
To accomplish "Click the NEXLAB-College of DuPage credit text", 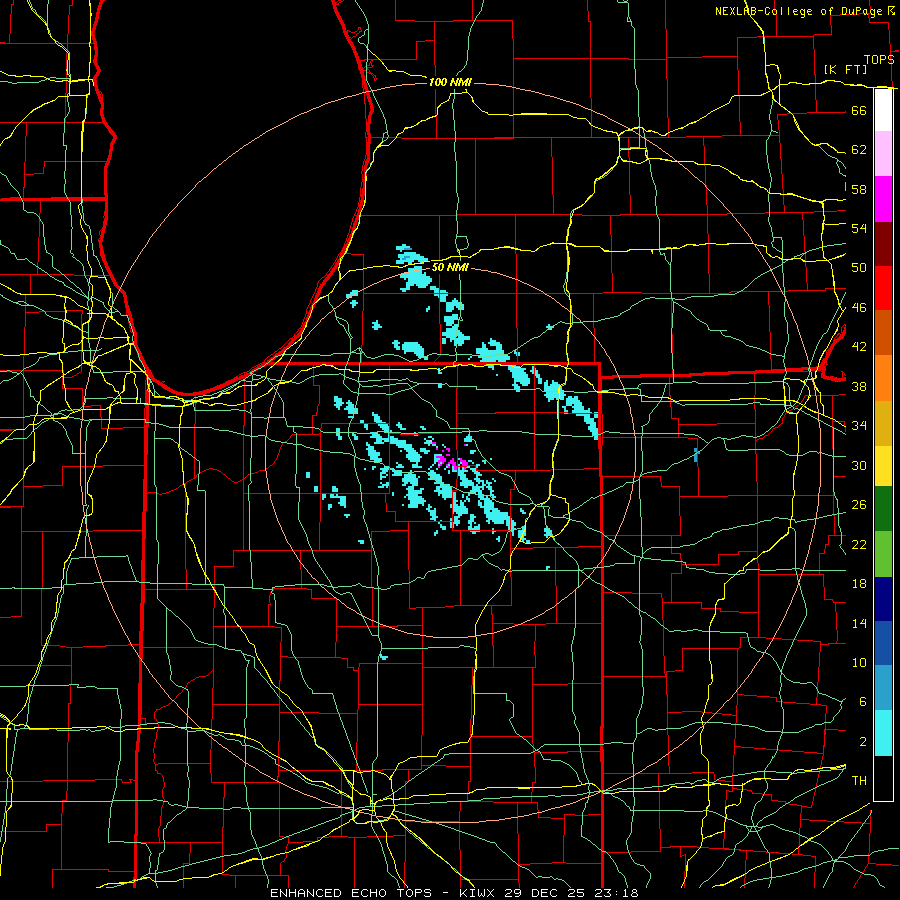I will pos(799,11).
